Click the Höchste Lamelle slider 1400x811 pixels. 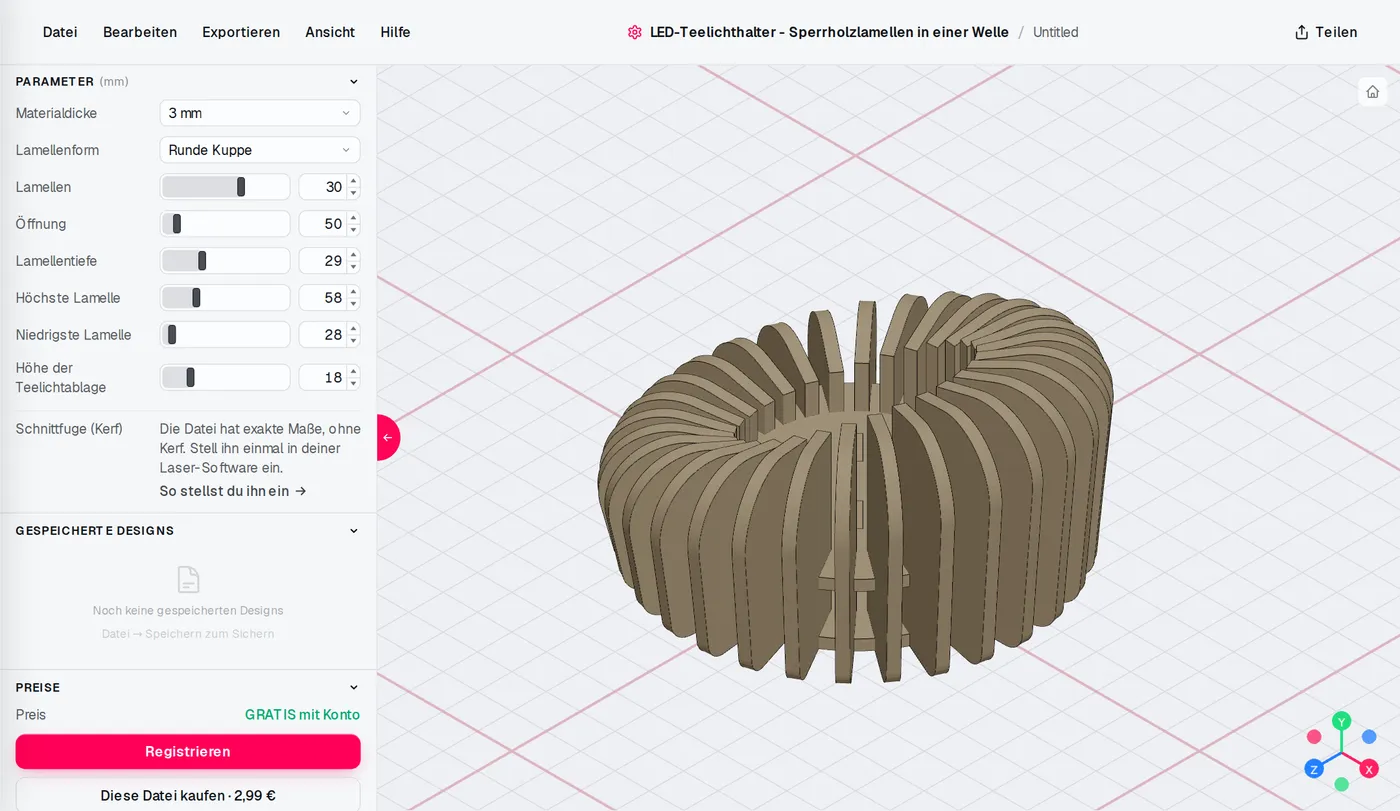[225, 298]
